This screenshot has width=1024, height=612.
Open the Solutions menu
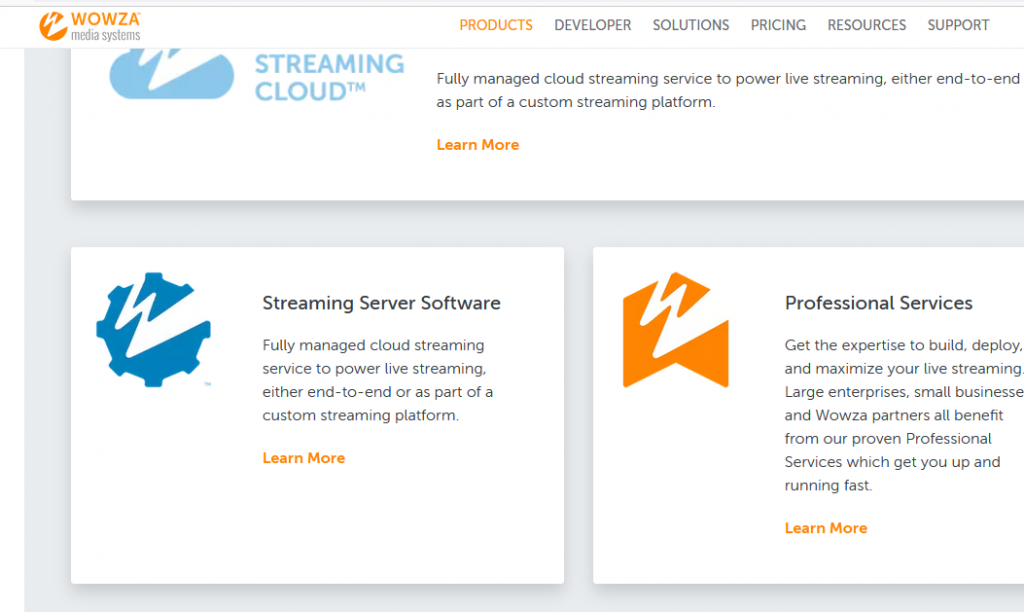(690, 25)
